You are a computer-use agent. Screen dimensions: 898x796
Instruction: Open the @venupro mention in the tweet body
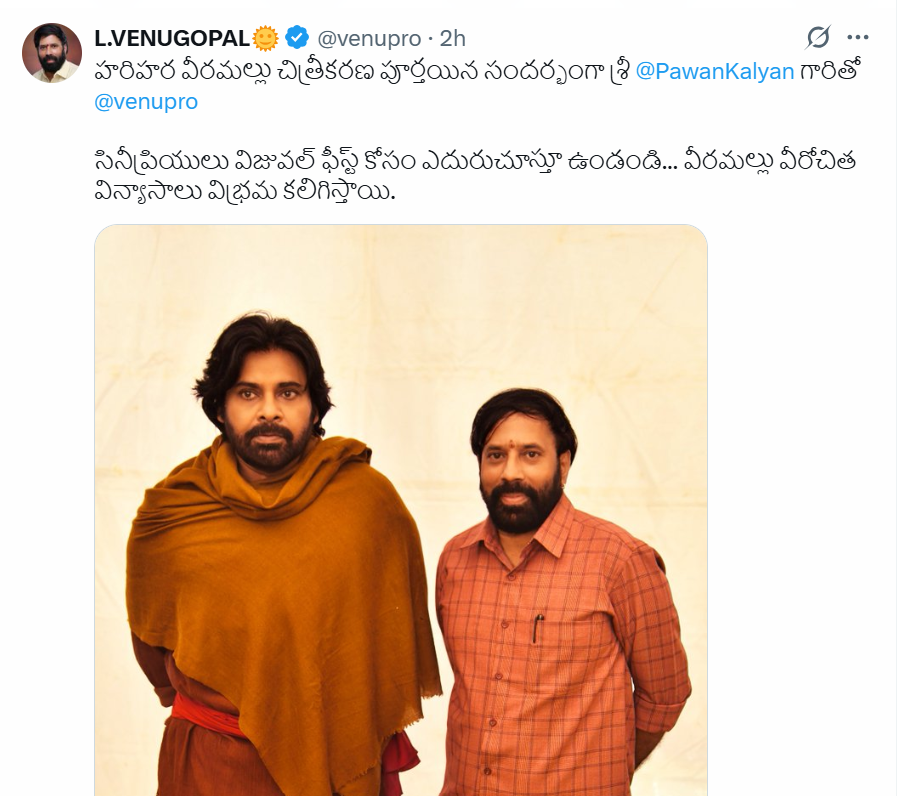tap(146, 102)
